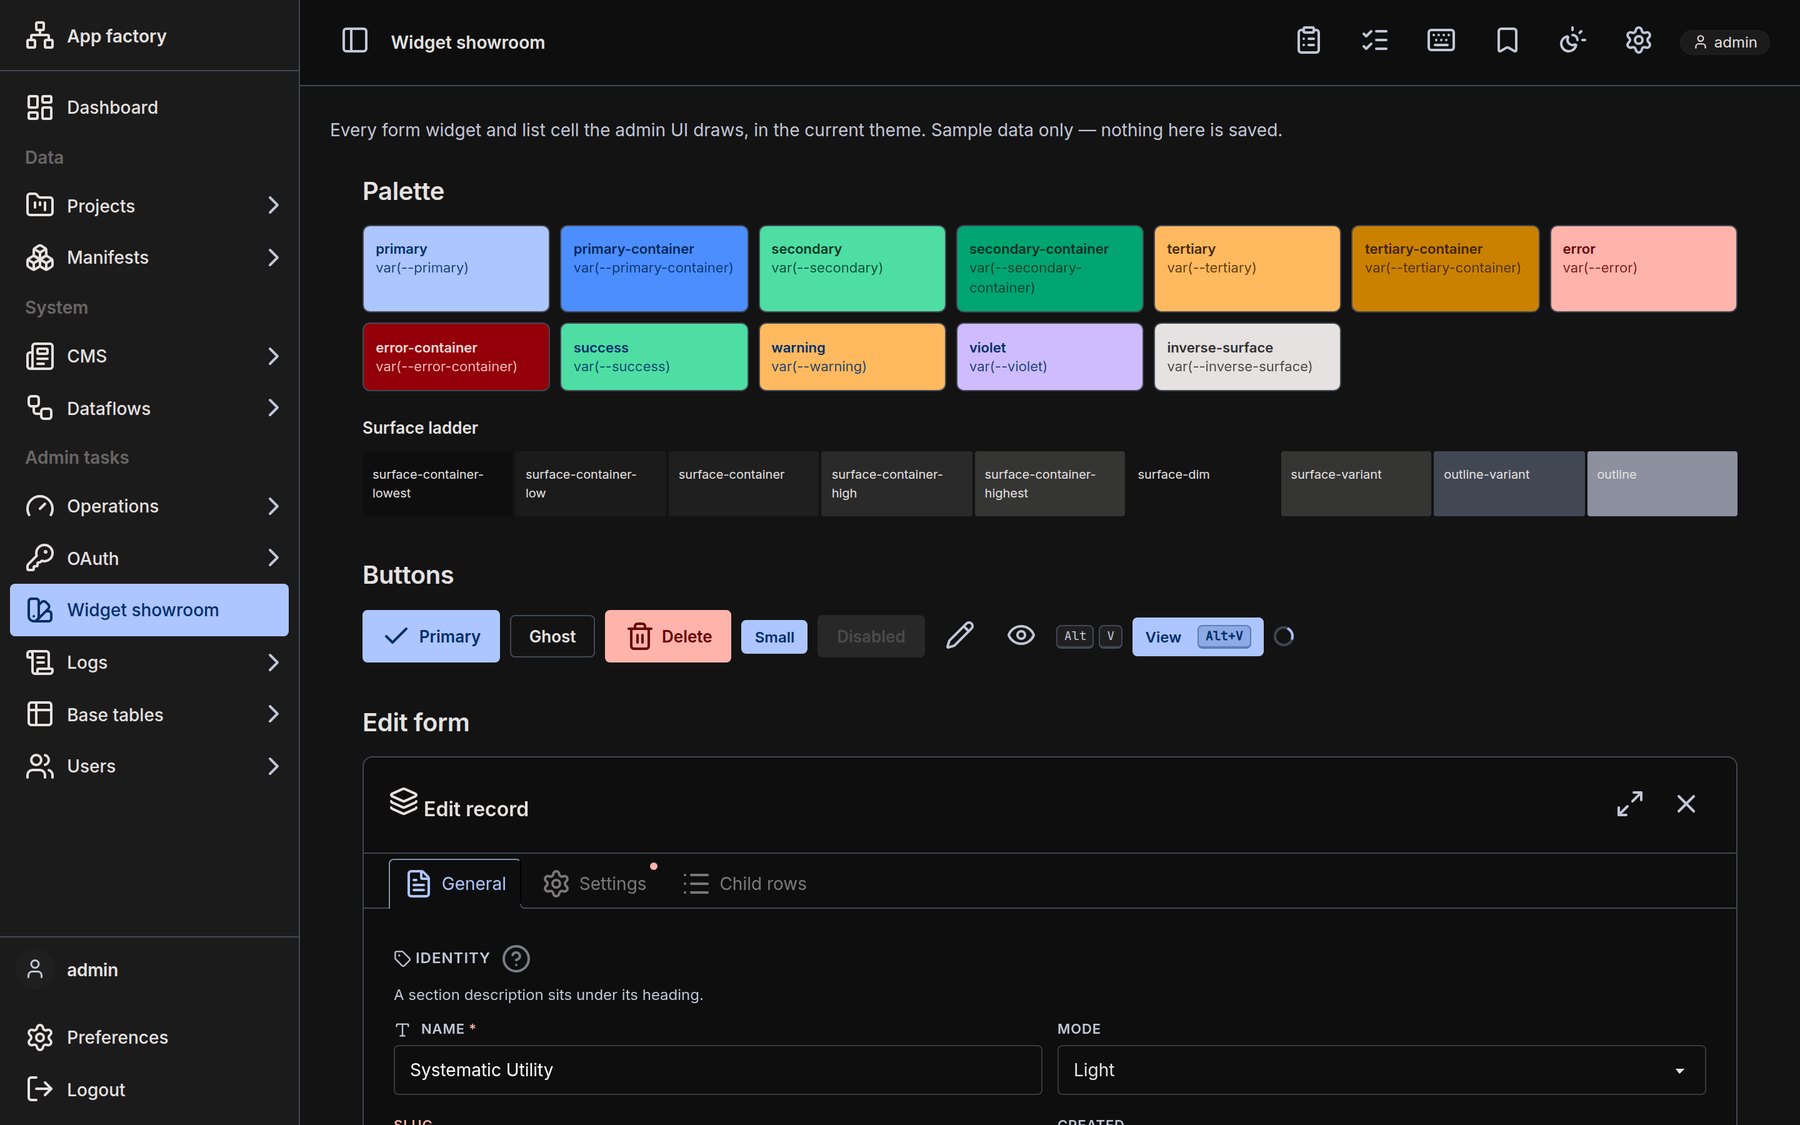Click the View Alt+V button
The width and height of the screenshot is (1800, 1125).
1197,637
